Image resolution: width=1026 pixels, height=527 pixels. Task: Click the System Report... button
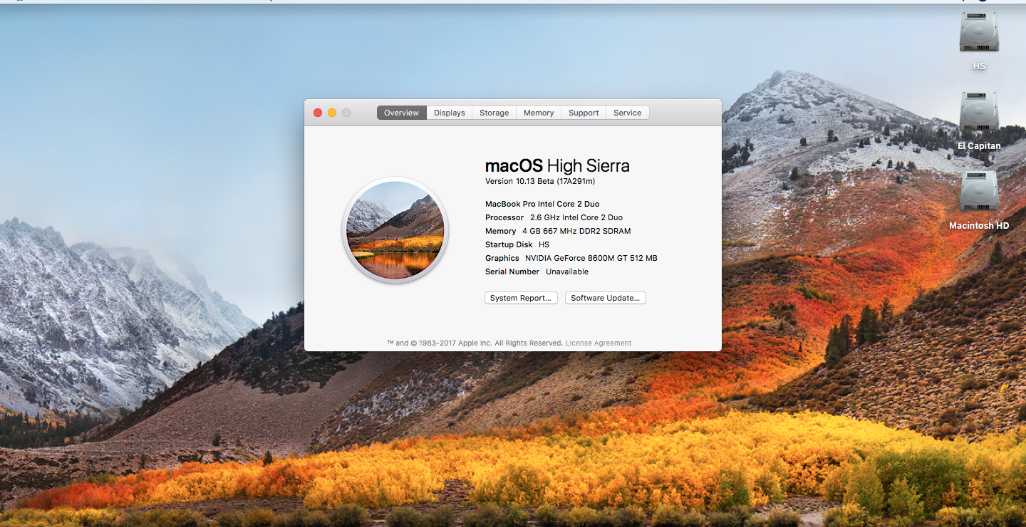coord(521,298)
